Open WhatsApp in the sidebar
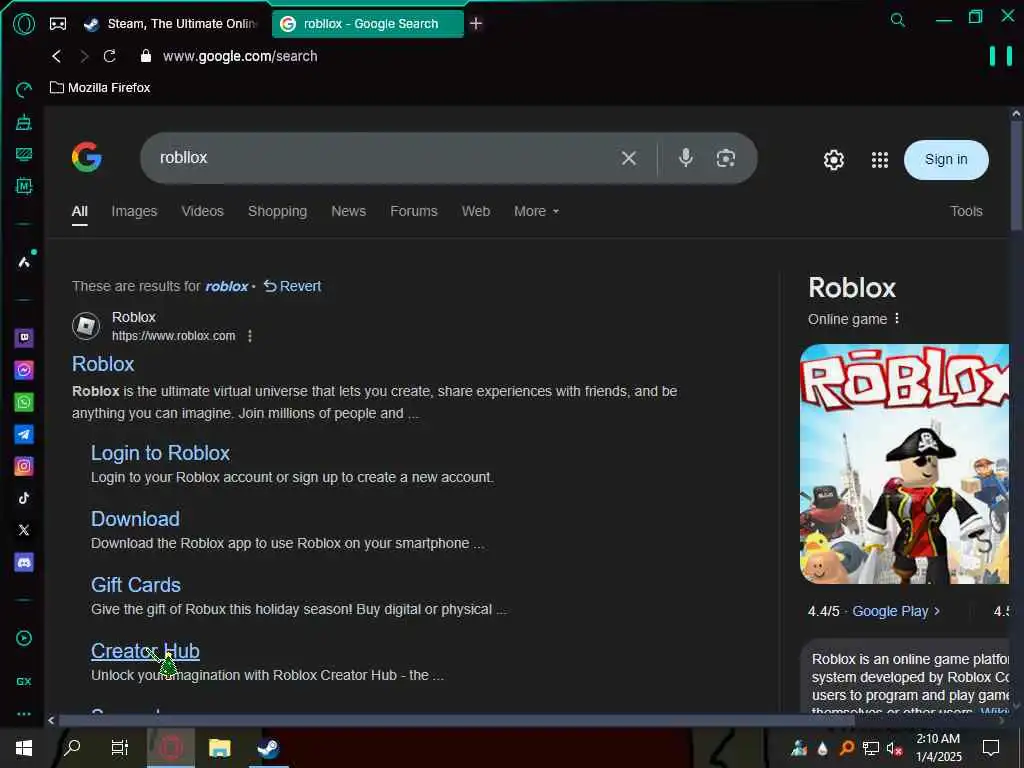1024x768 pixels. click(24, 402)
